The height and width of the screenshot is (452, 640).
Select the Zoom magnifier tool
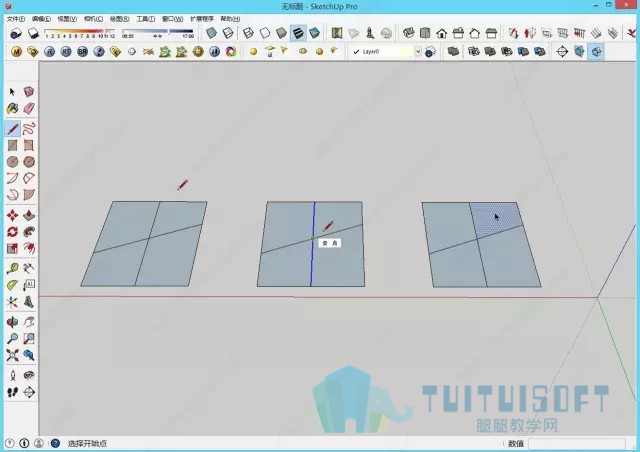(x=12, y=338)
